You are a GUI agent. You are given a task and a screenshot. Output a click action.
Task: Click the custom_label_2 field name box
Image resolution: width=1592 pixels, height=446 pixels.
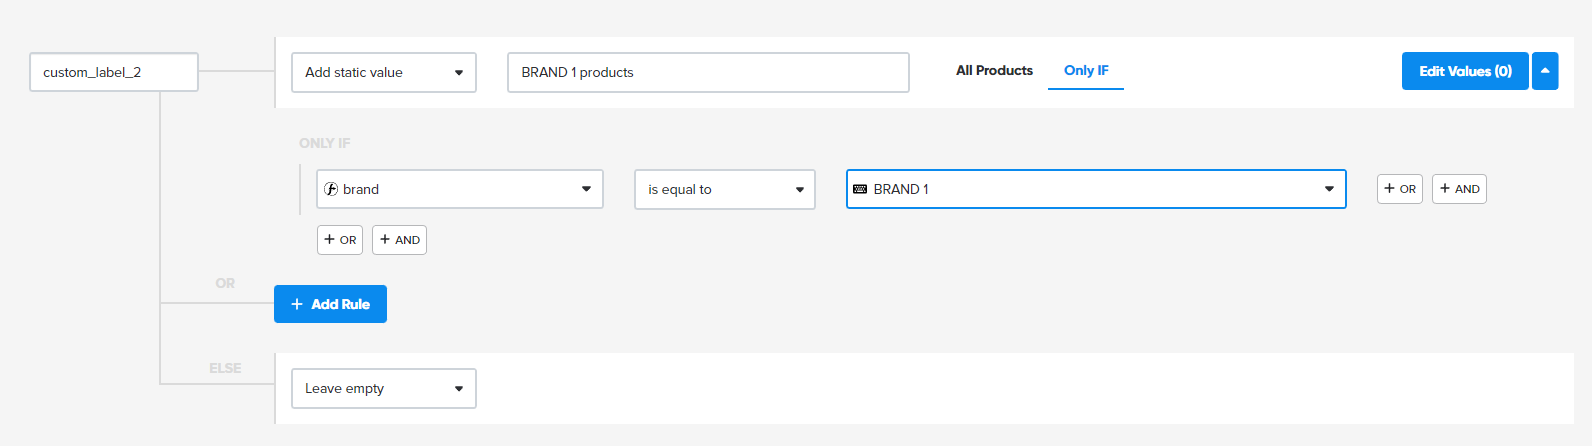(x=114, y=72)
